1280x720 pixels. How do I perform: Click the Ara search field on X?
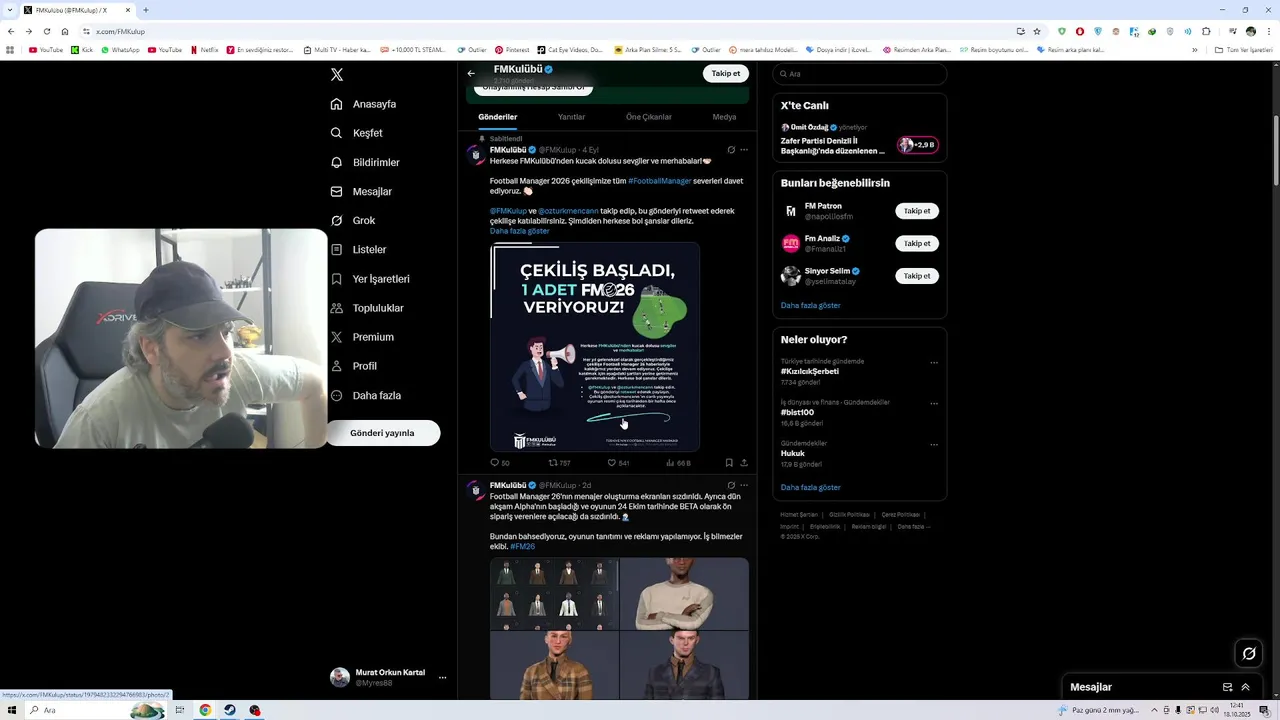[859, 74]
